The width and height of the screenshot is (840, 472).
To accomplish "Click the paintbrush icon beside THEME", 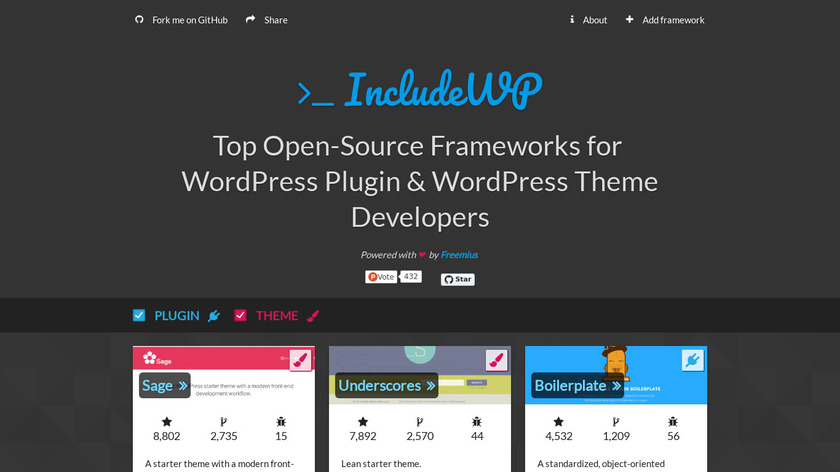I will pyautogui.click(x=313, y=316).
